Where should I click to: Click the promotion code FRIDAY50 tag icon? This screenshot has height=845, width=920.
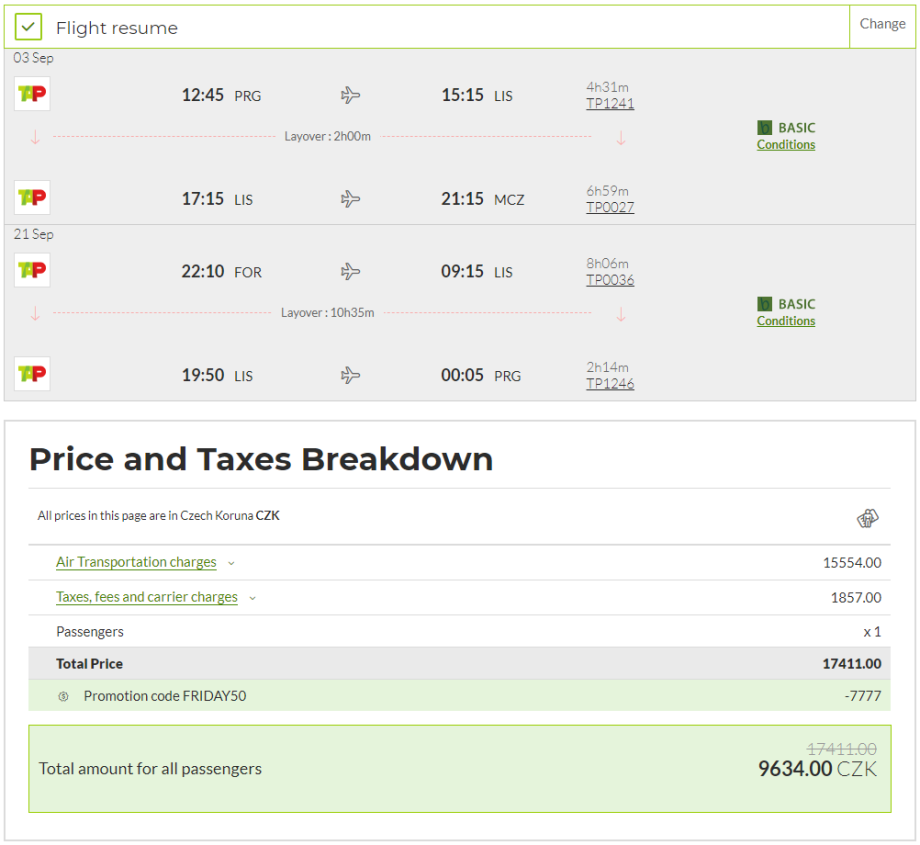pyautogui.click(x=63, y=696)
